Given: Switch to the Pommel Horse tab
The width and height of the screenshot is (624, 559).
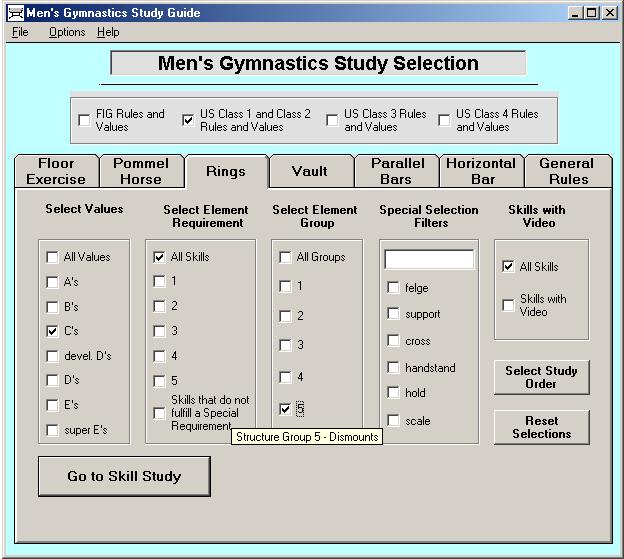Looking at the screenshot, I should [141, 171].
